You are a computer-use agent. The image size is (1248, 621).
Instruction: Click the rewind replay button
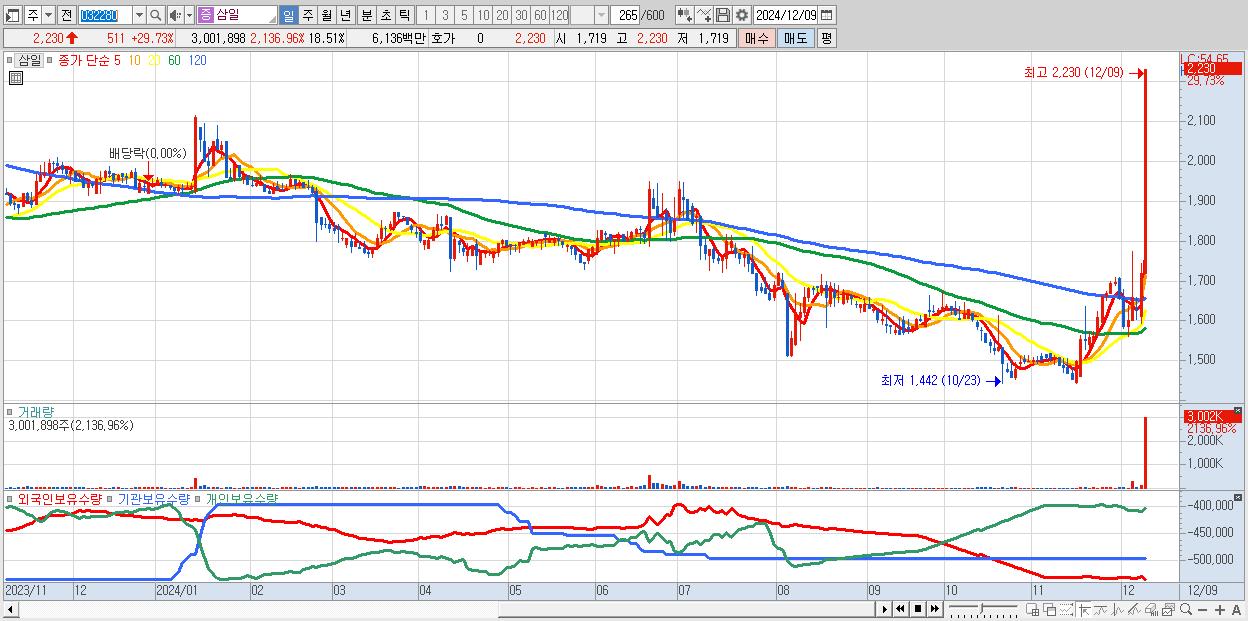click(x=900, y=608)
